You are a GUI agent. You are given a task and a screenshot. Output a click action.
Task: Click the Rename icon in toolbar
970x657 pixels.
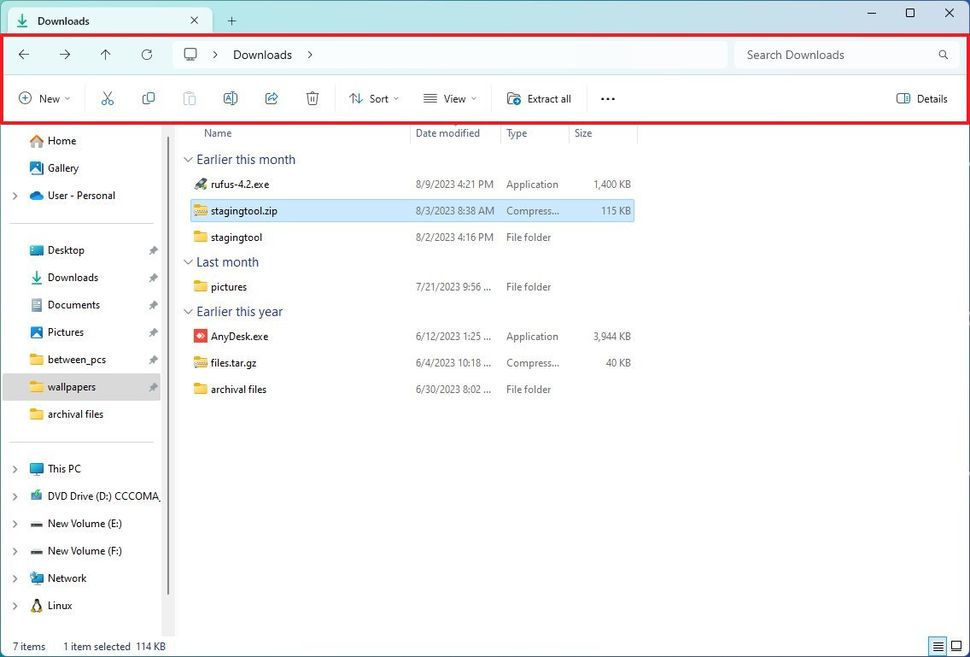tap(230, 98)
